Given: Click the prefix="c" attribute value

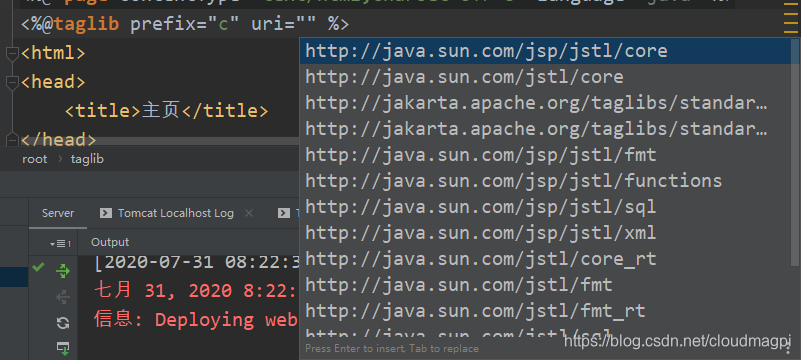Looking at the screenshot, I should [223, 24].
